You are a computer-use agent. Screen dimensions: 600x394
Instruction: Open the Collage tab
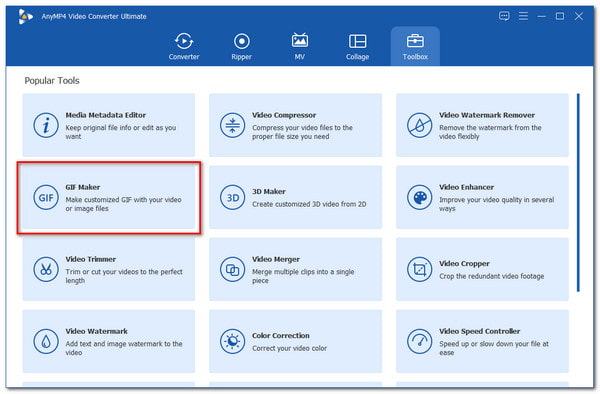point(357,46)
